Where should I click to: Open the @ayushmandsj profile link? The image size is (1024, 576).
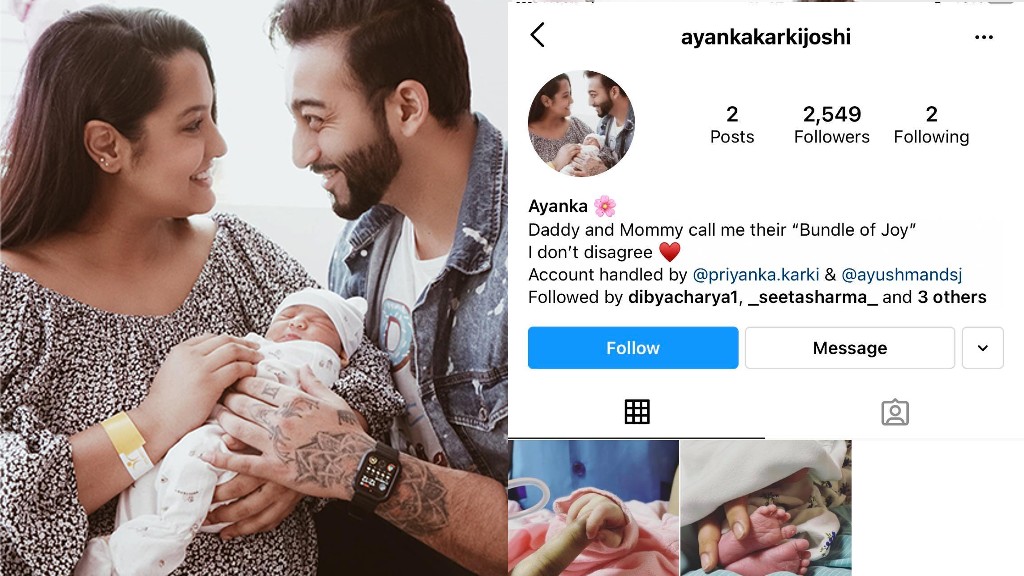[902, 275]
